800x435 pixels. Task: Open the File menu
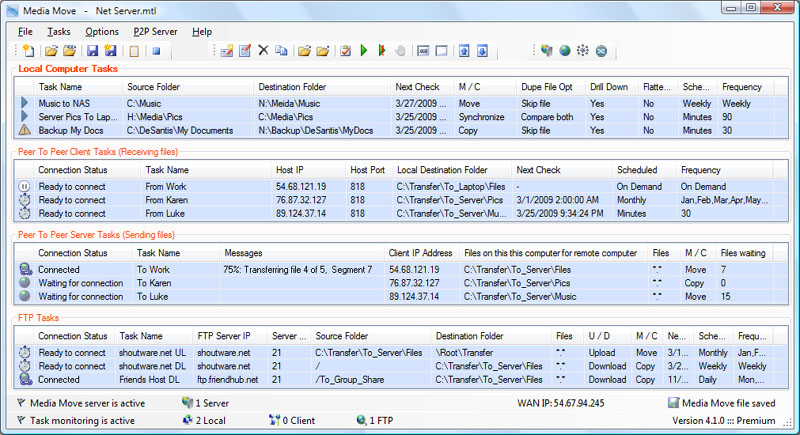click(25, 31)
